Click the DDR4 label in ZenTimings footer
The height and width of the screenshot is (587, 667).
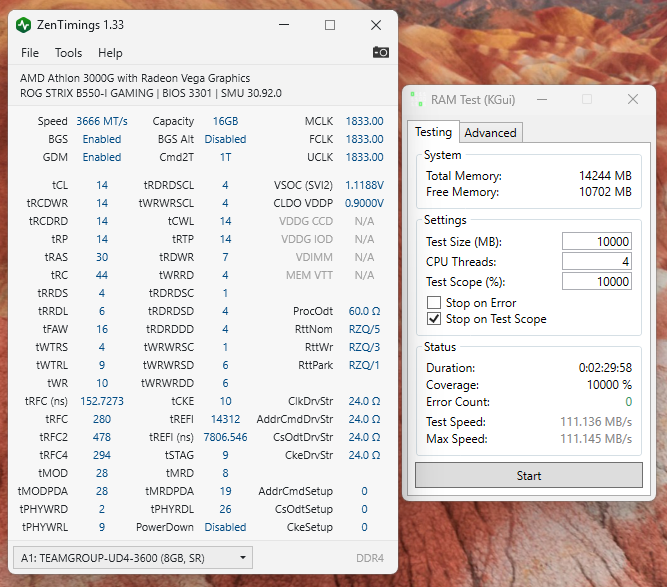[x=370, y=558]
